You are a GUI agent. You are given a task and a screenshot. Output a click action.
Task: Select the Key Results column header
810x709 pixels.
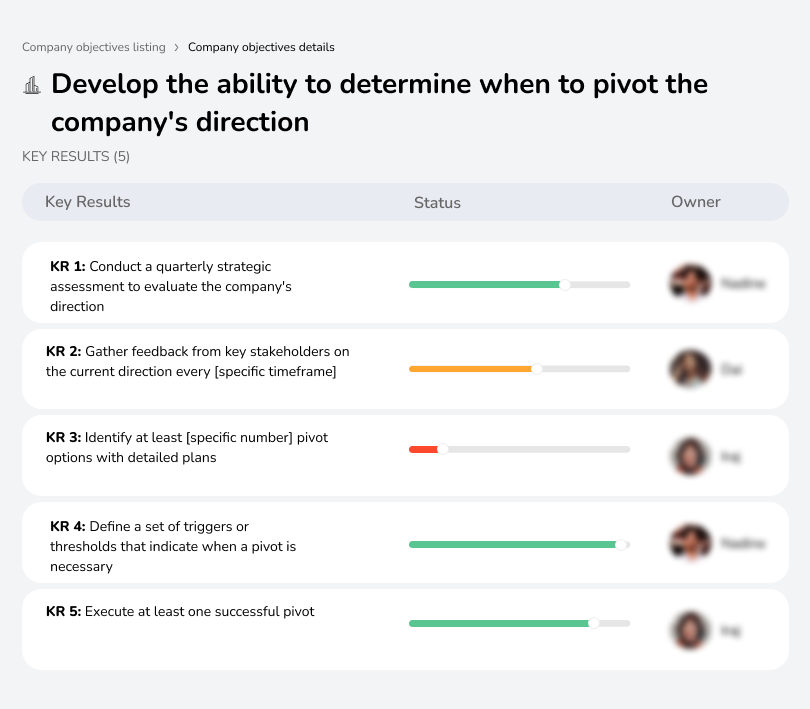click(88, 202)
